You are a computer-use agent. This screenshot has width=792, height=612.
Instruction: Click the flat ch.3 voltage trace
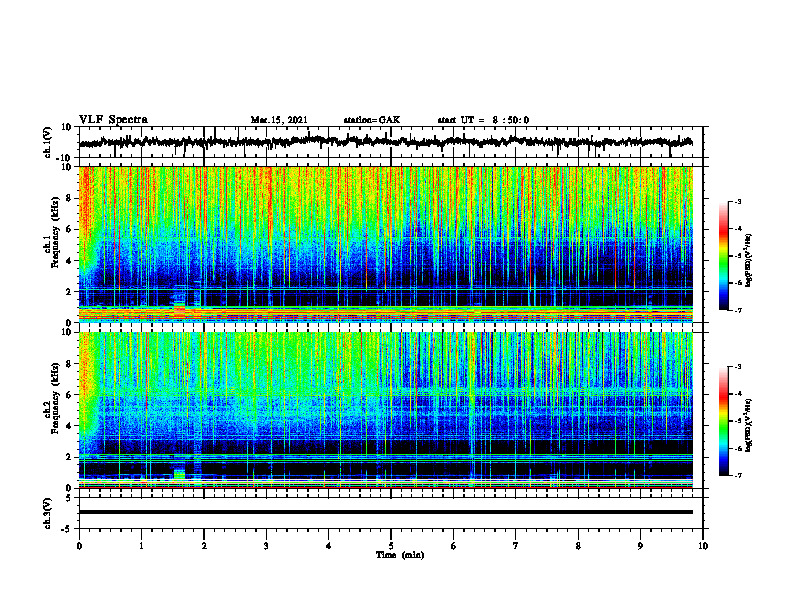coord(385,512)
